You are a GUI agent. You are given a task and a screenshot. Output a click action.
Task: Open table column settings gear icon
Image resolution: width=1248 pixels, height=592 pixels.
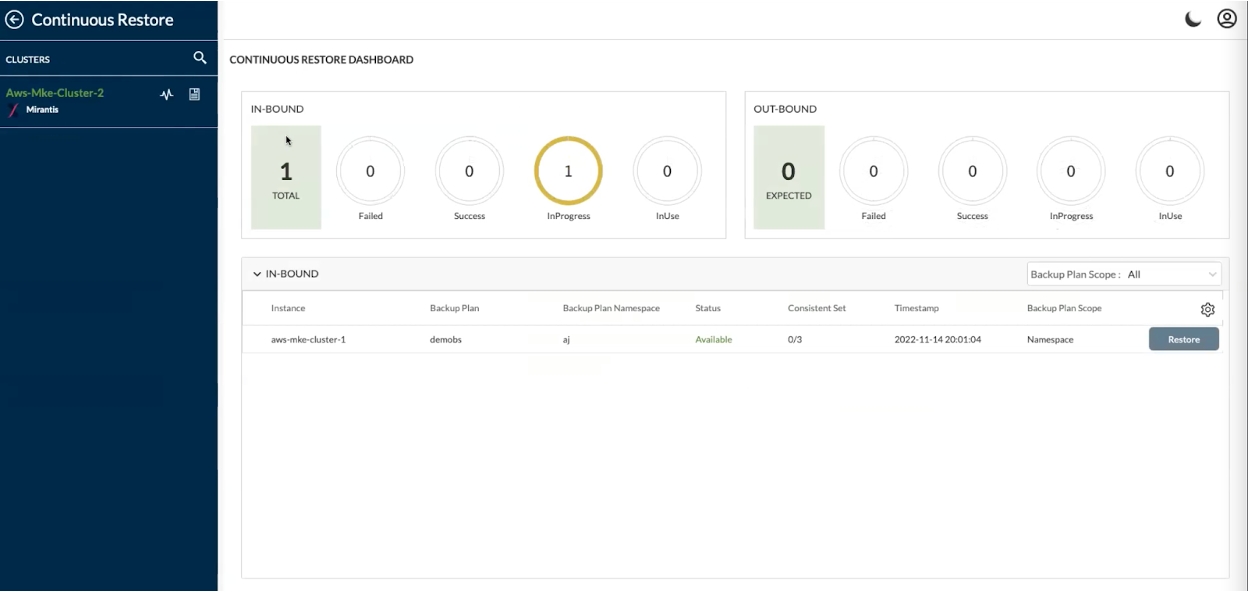point(1207,310)
